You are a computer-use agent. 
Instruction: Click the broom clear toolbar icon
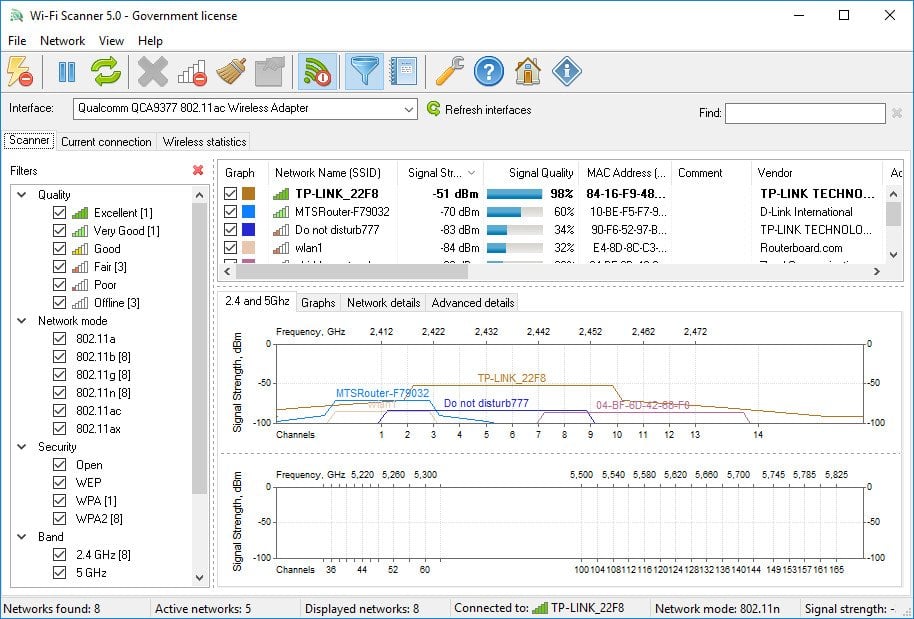pos(231,72)
